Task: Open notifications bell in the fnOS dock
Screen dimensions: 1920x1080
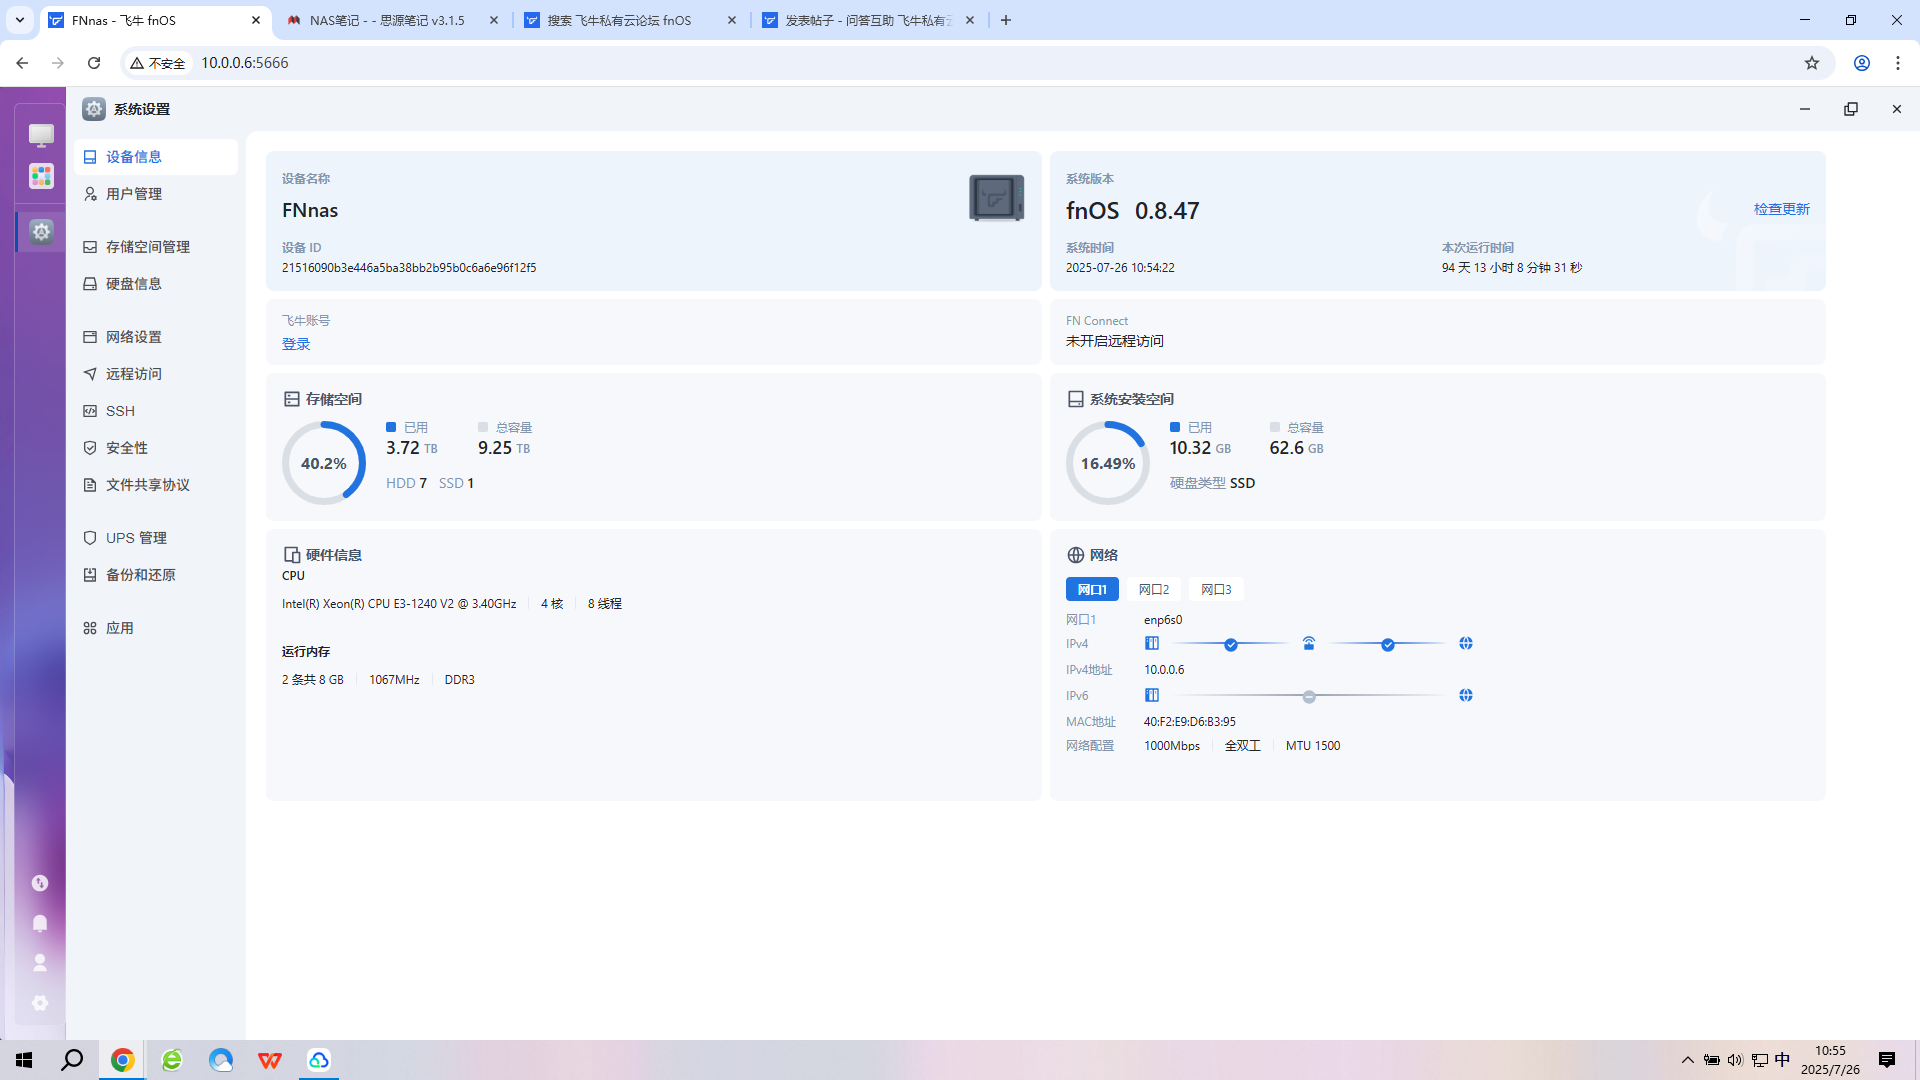Action: pos(40,923)
